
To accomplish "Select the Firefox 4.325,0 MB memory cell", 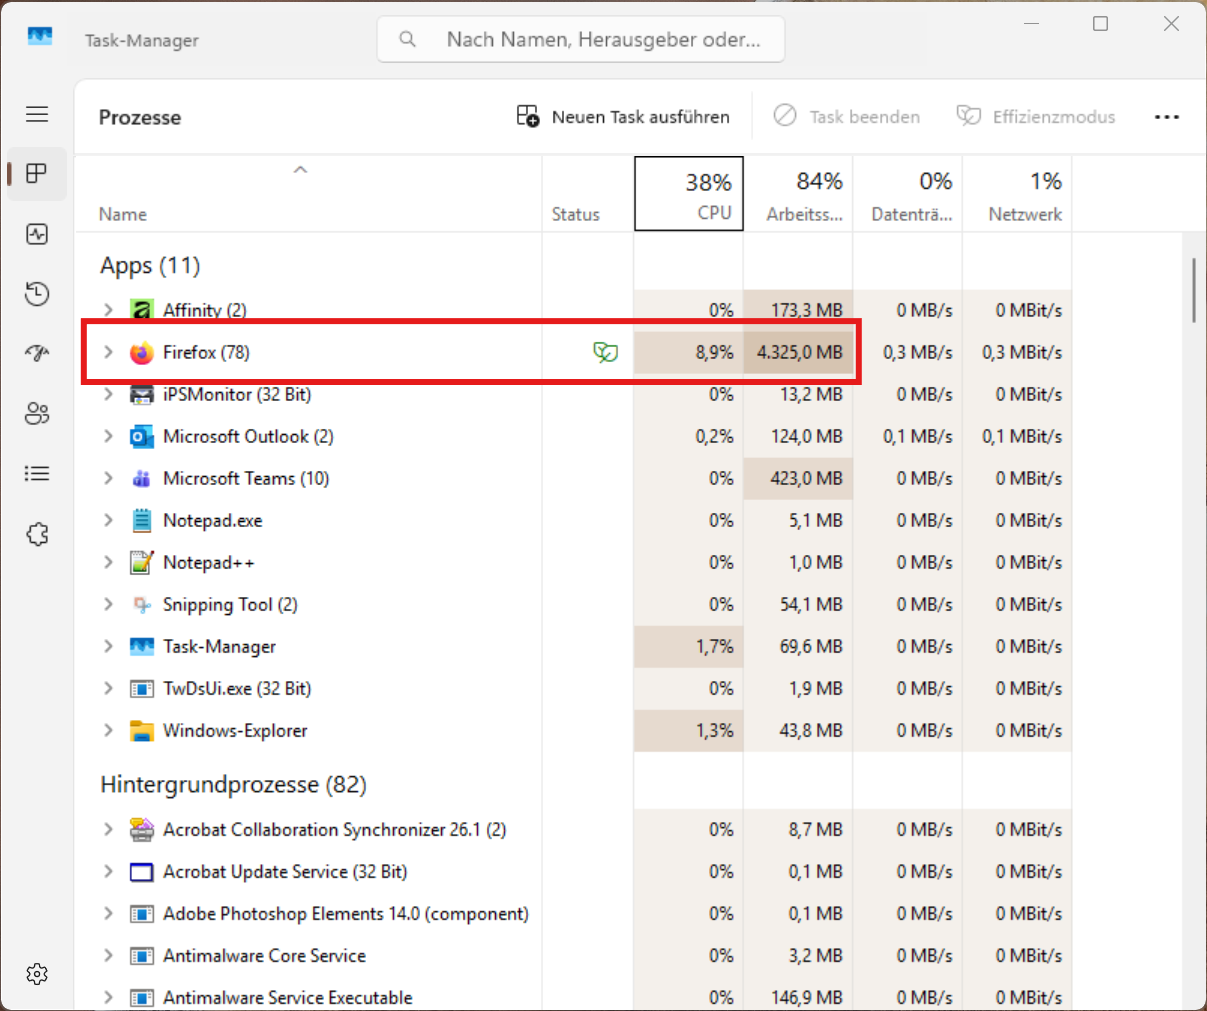I will pyautogui.click(x=799, y=352).
